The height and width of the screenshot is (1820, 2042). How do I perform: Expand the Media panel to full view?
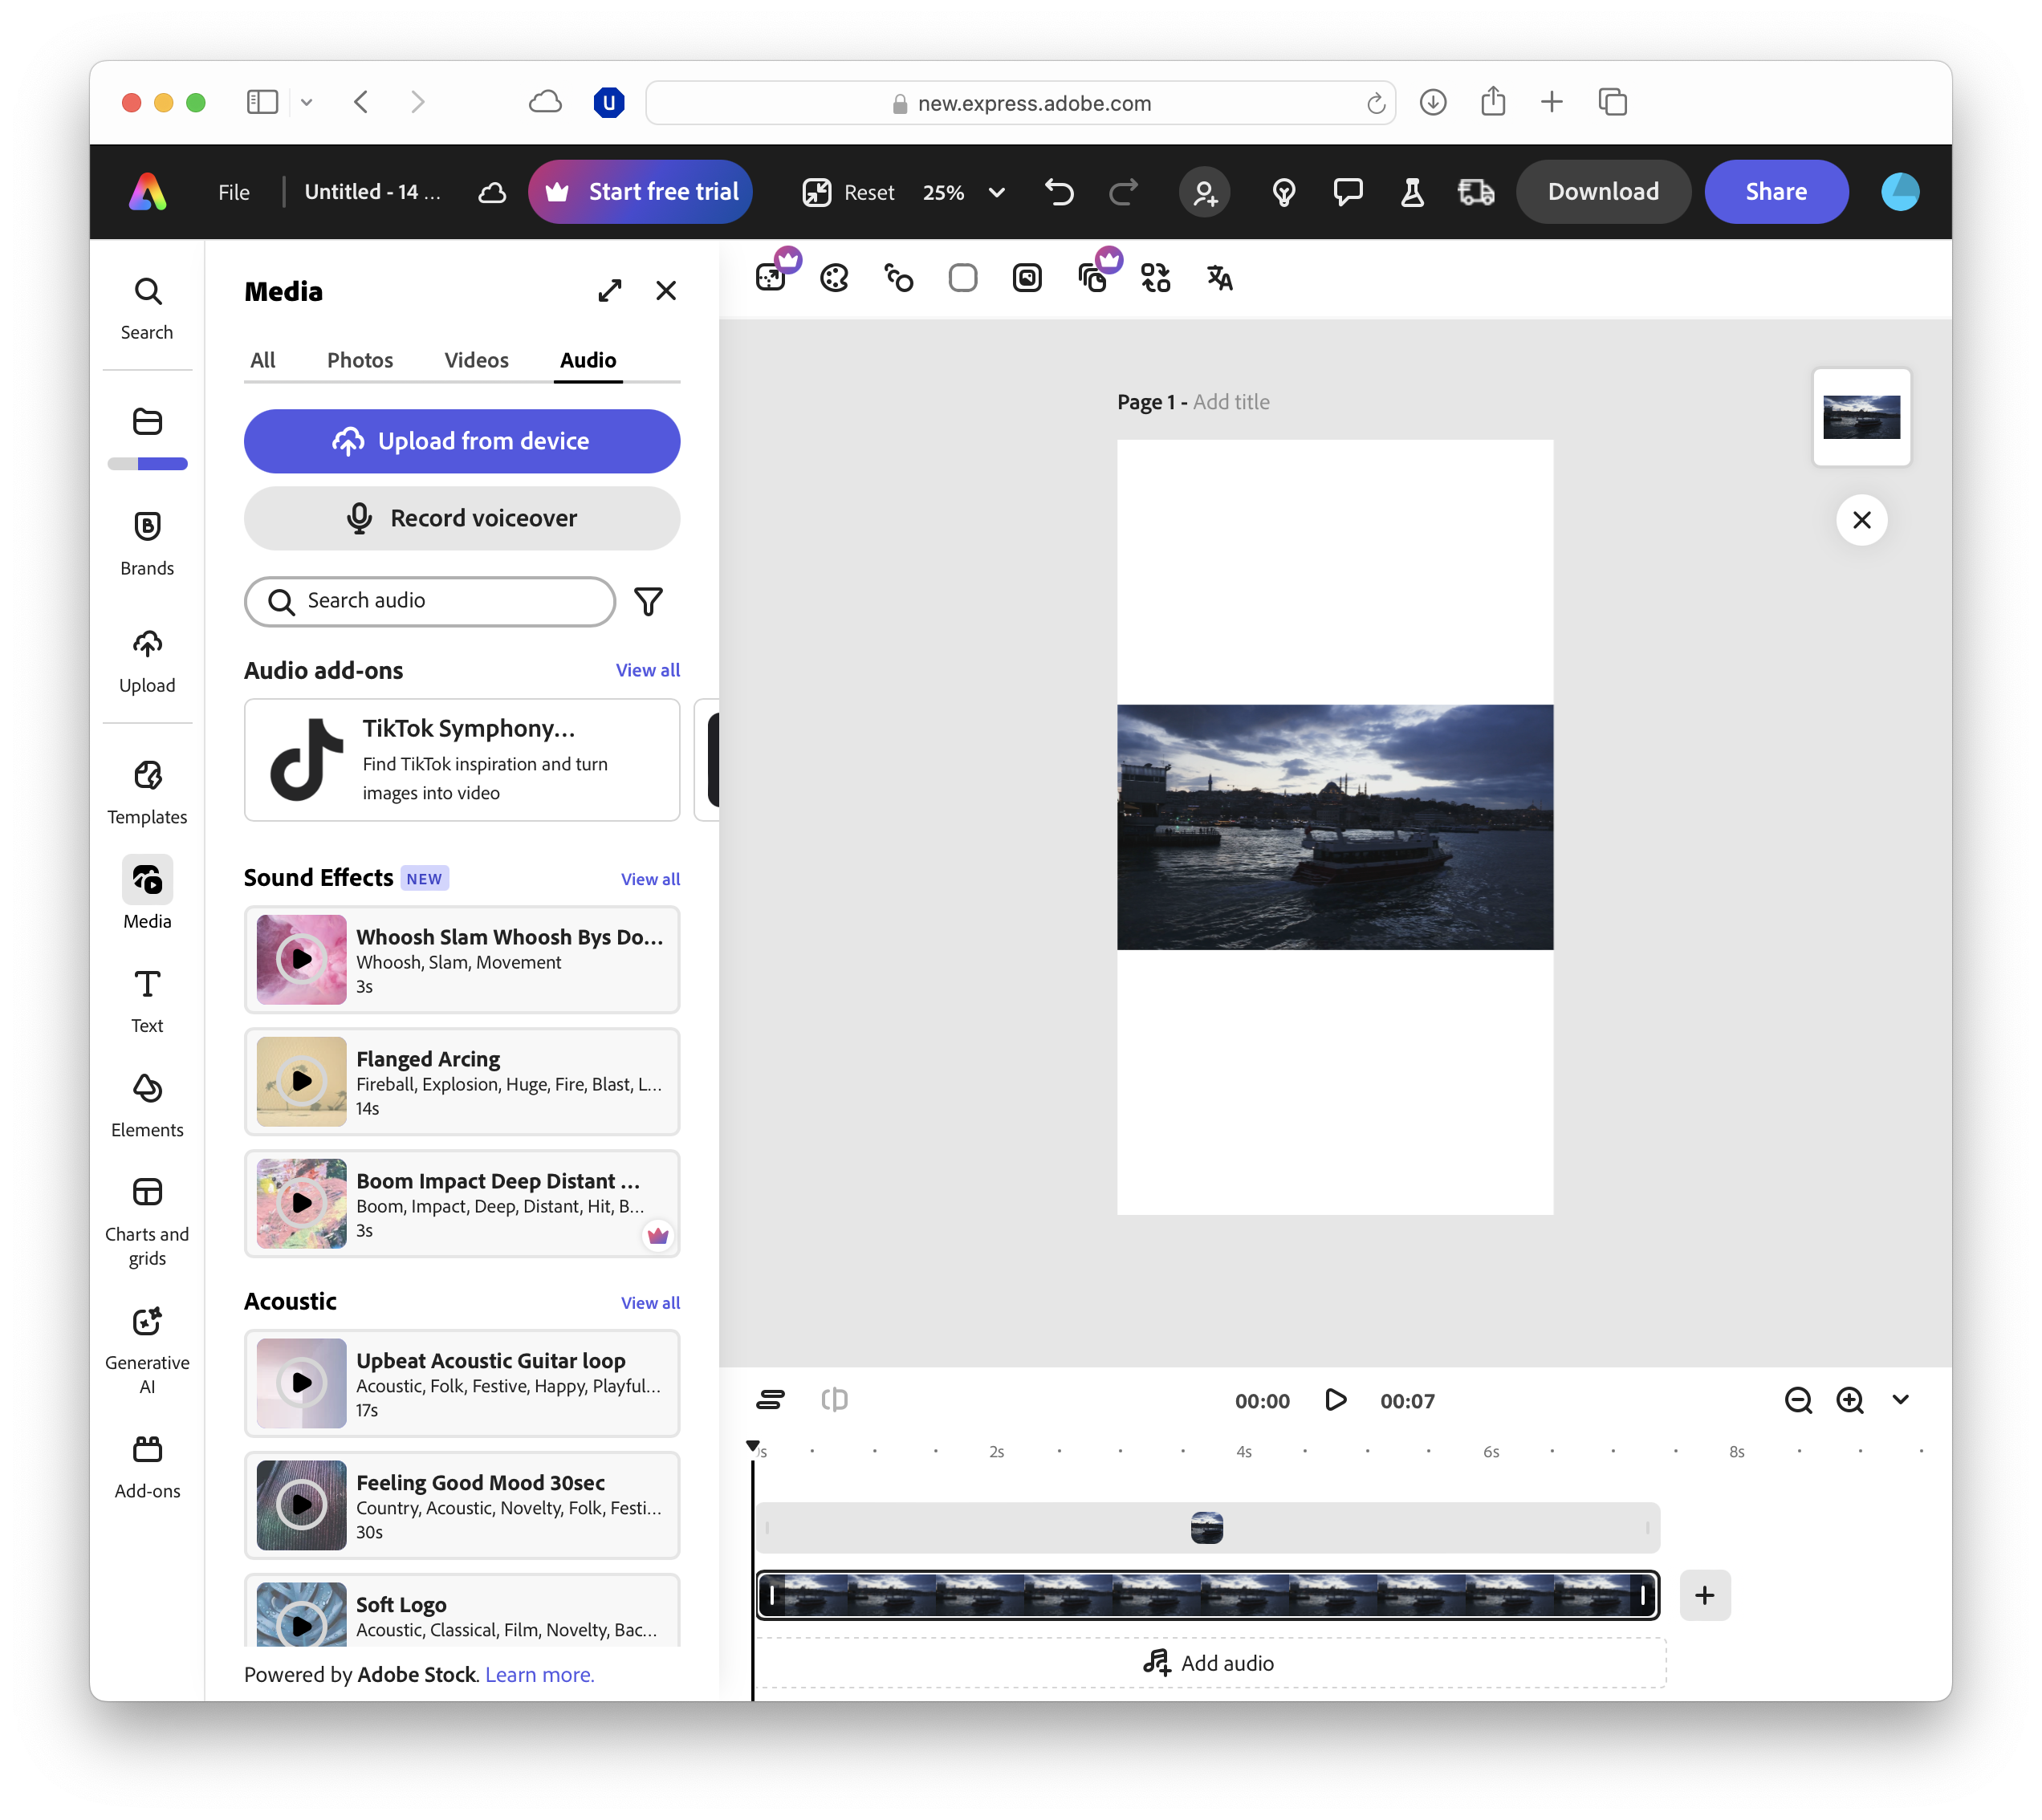pyautogui.click(x=610, y=291)
